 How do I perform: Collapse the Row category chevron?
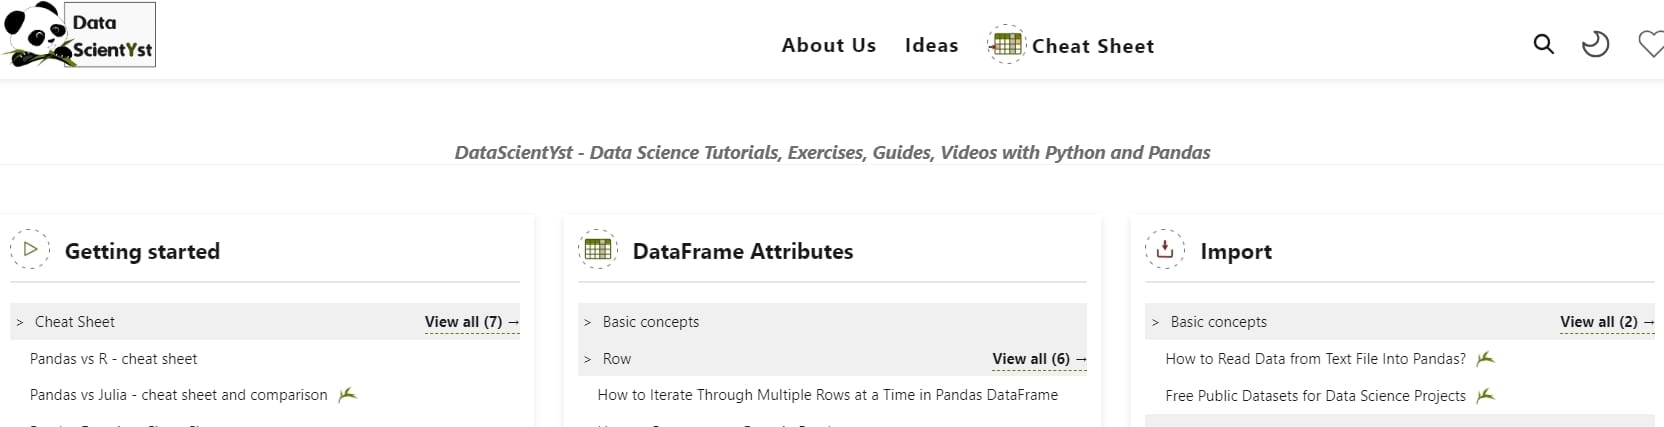[588, 359]
